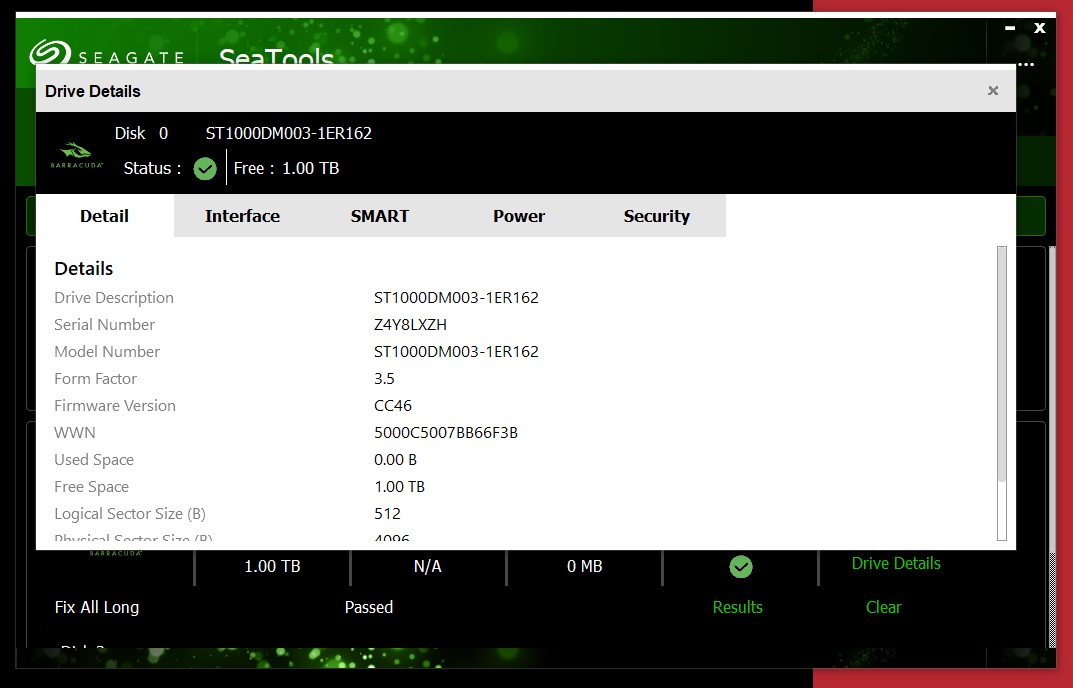The width and height of the screenshot is (1073, 688).
Task: Go to the Security tab
Action: 657,216
